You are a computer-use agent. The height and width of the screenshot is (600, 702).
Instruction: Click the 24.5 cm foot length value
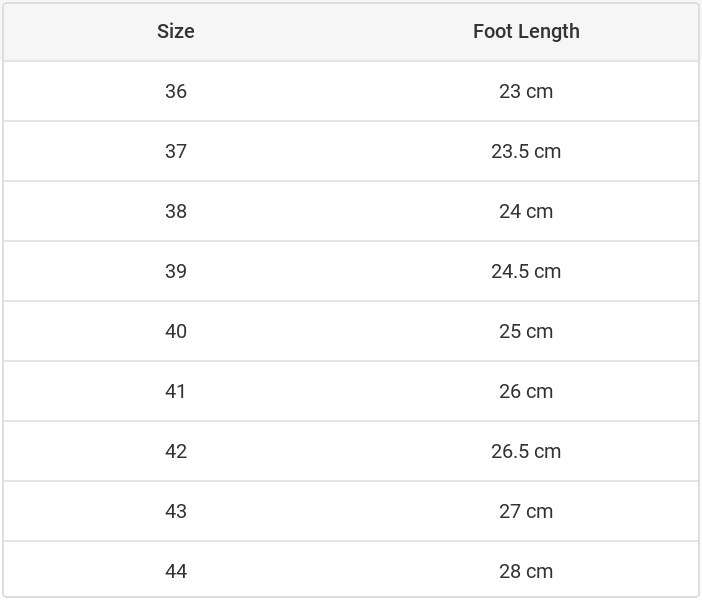click(x=526, y=271)
